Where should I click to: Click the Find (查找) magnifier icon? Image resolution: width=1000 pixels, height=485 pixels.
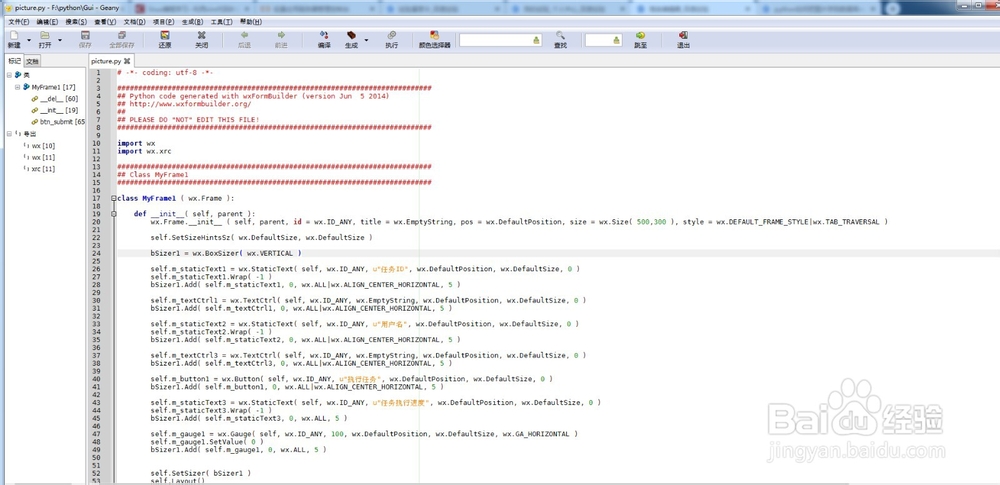tap(560, 35)
